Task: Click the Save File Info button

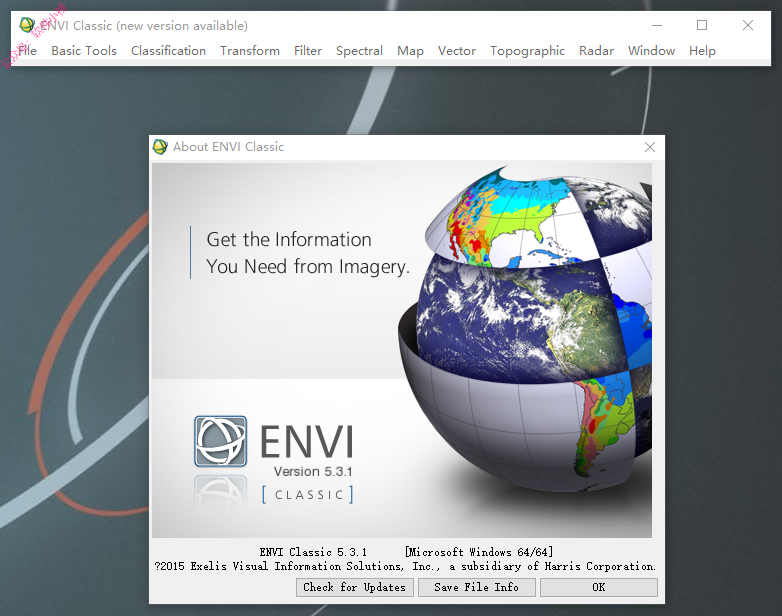Action: tap(477, 588)
